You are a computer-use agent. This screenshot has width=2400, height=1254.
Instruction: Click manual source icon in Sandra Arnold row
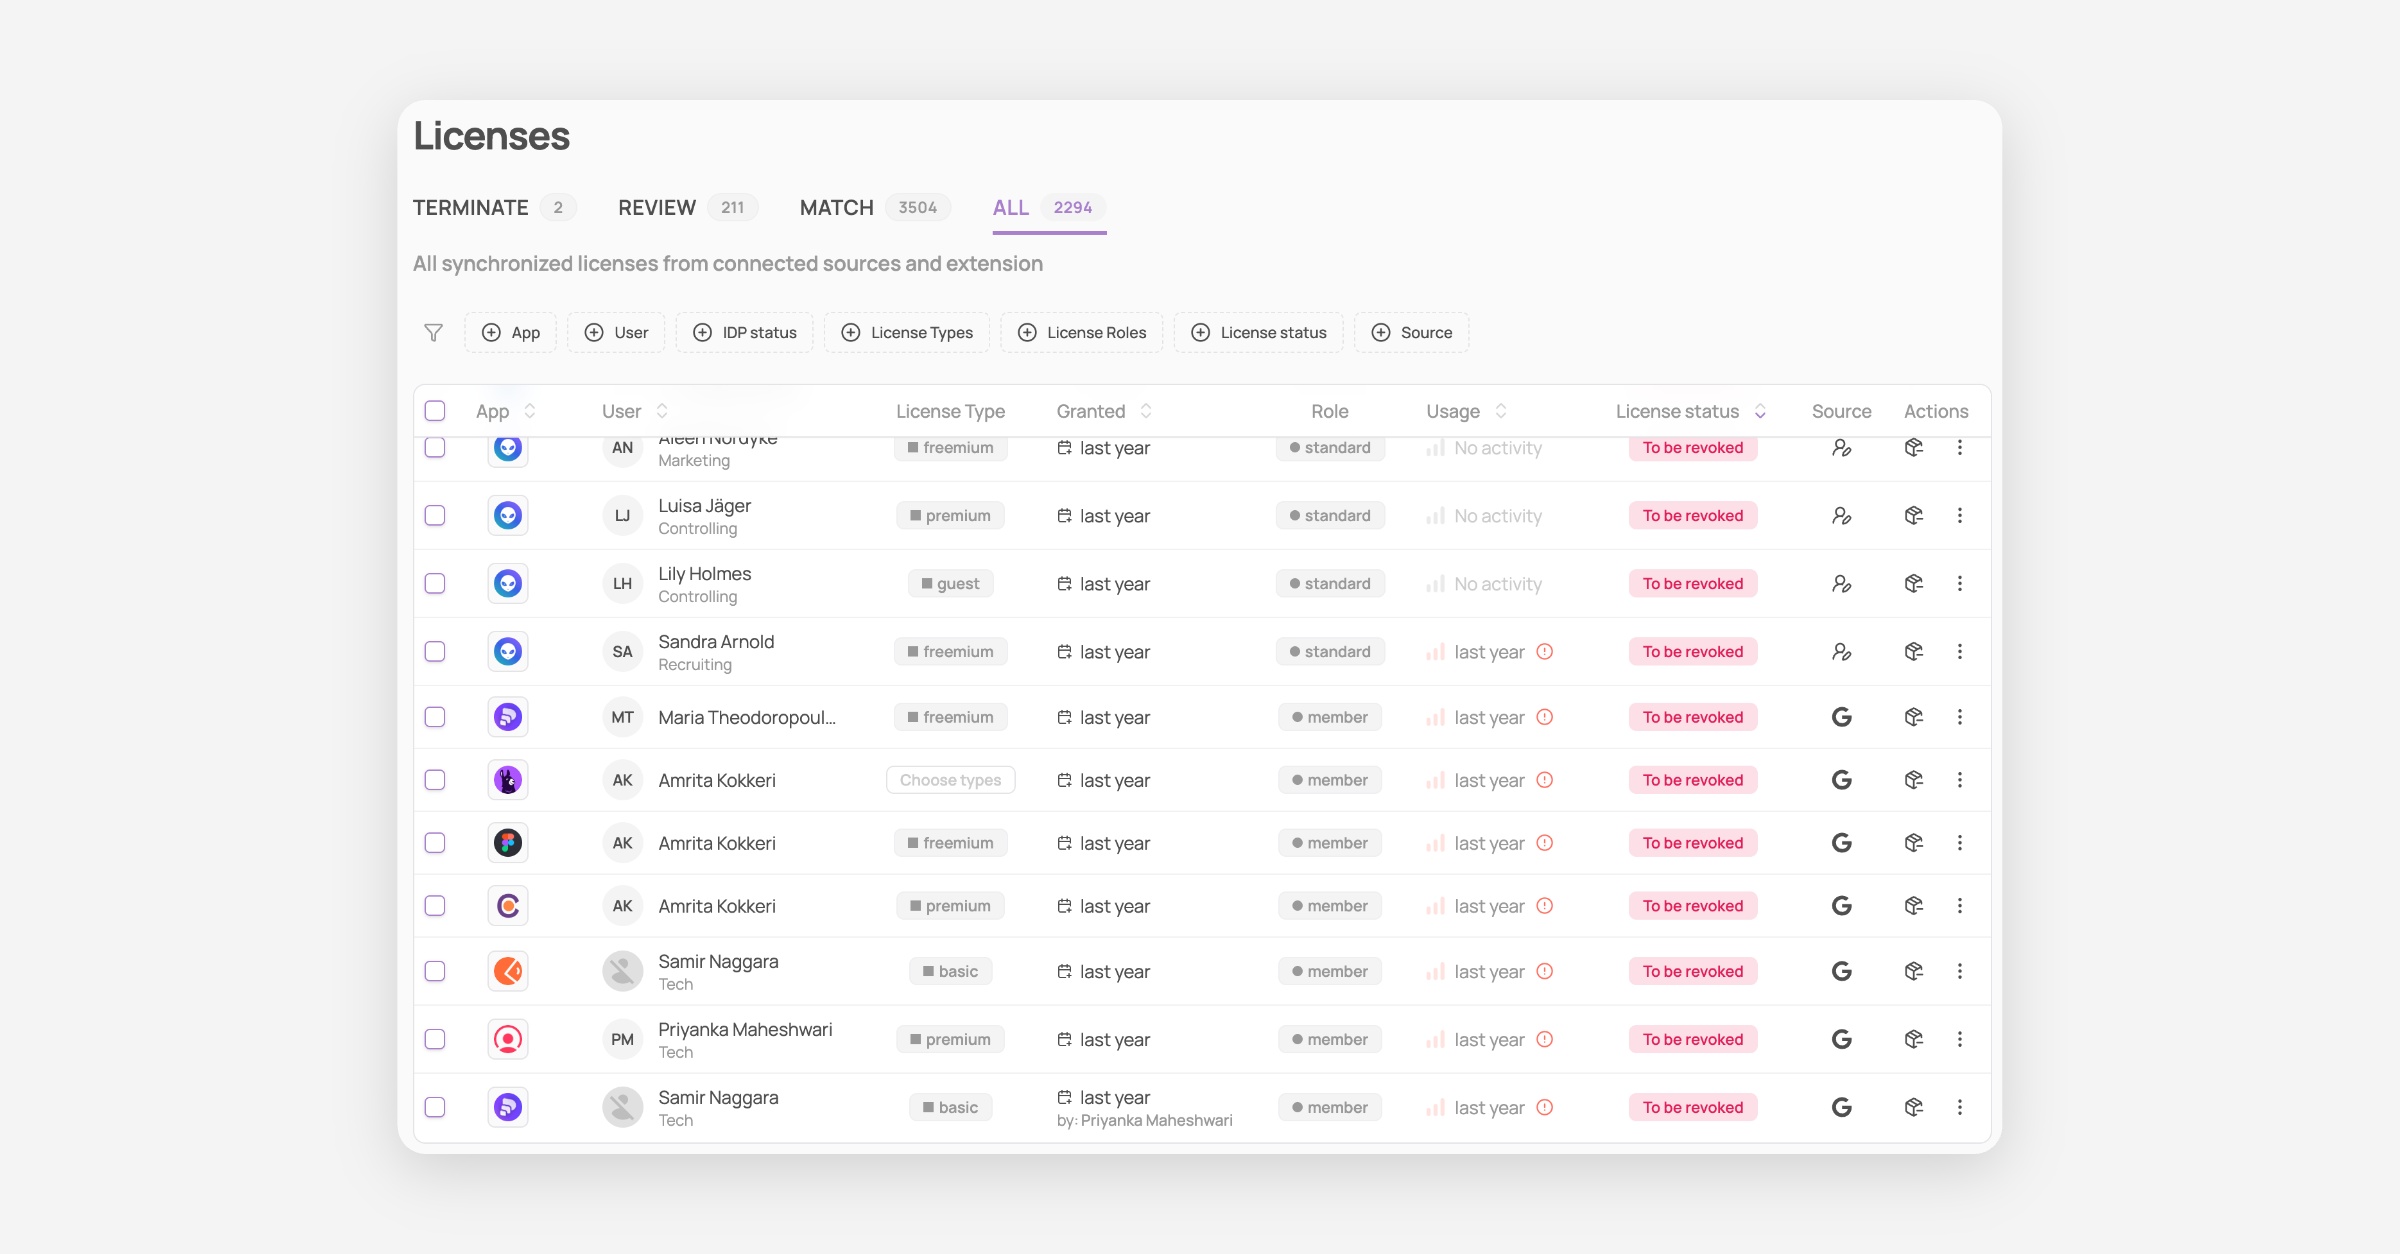pyautogui.click(x=1841, y=652)
